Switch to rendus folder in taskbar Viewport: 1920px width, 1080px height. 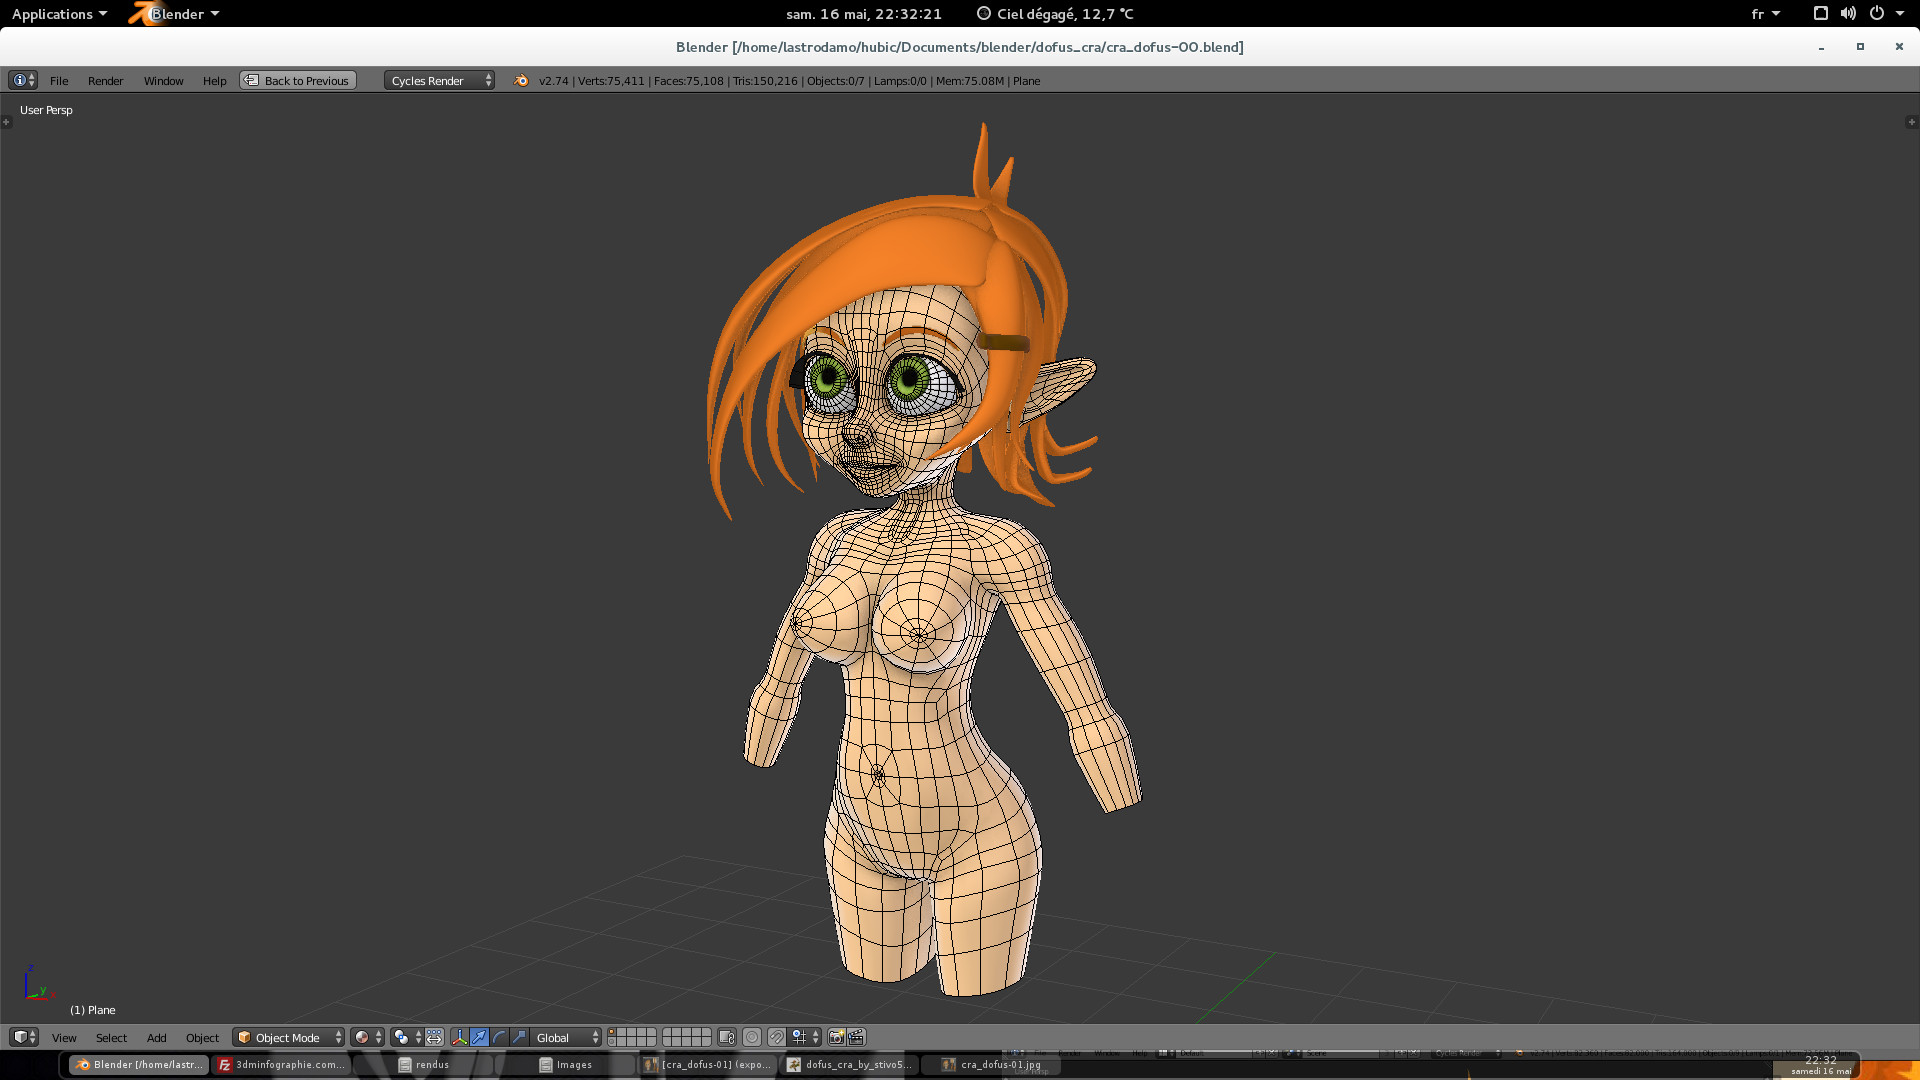[424, 1065]
